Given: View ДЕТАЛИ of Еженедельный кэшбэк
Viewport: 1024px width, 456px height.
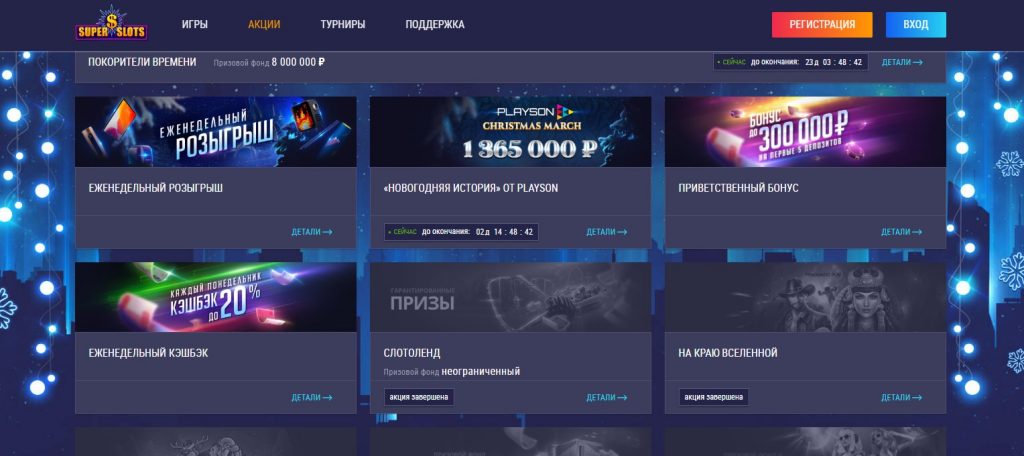Looking at the screenshot, I should coord(312,397).
